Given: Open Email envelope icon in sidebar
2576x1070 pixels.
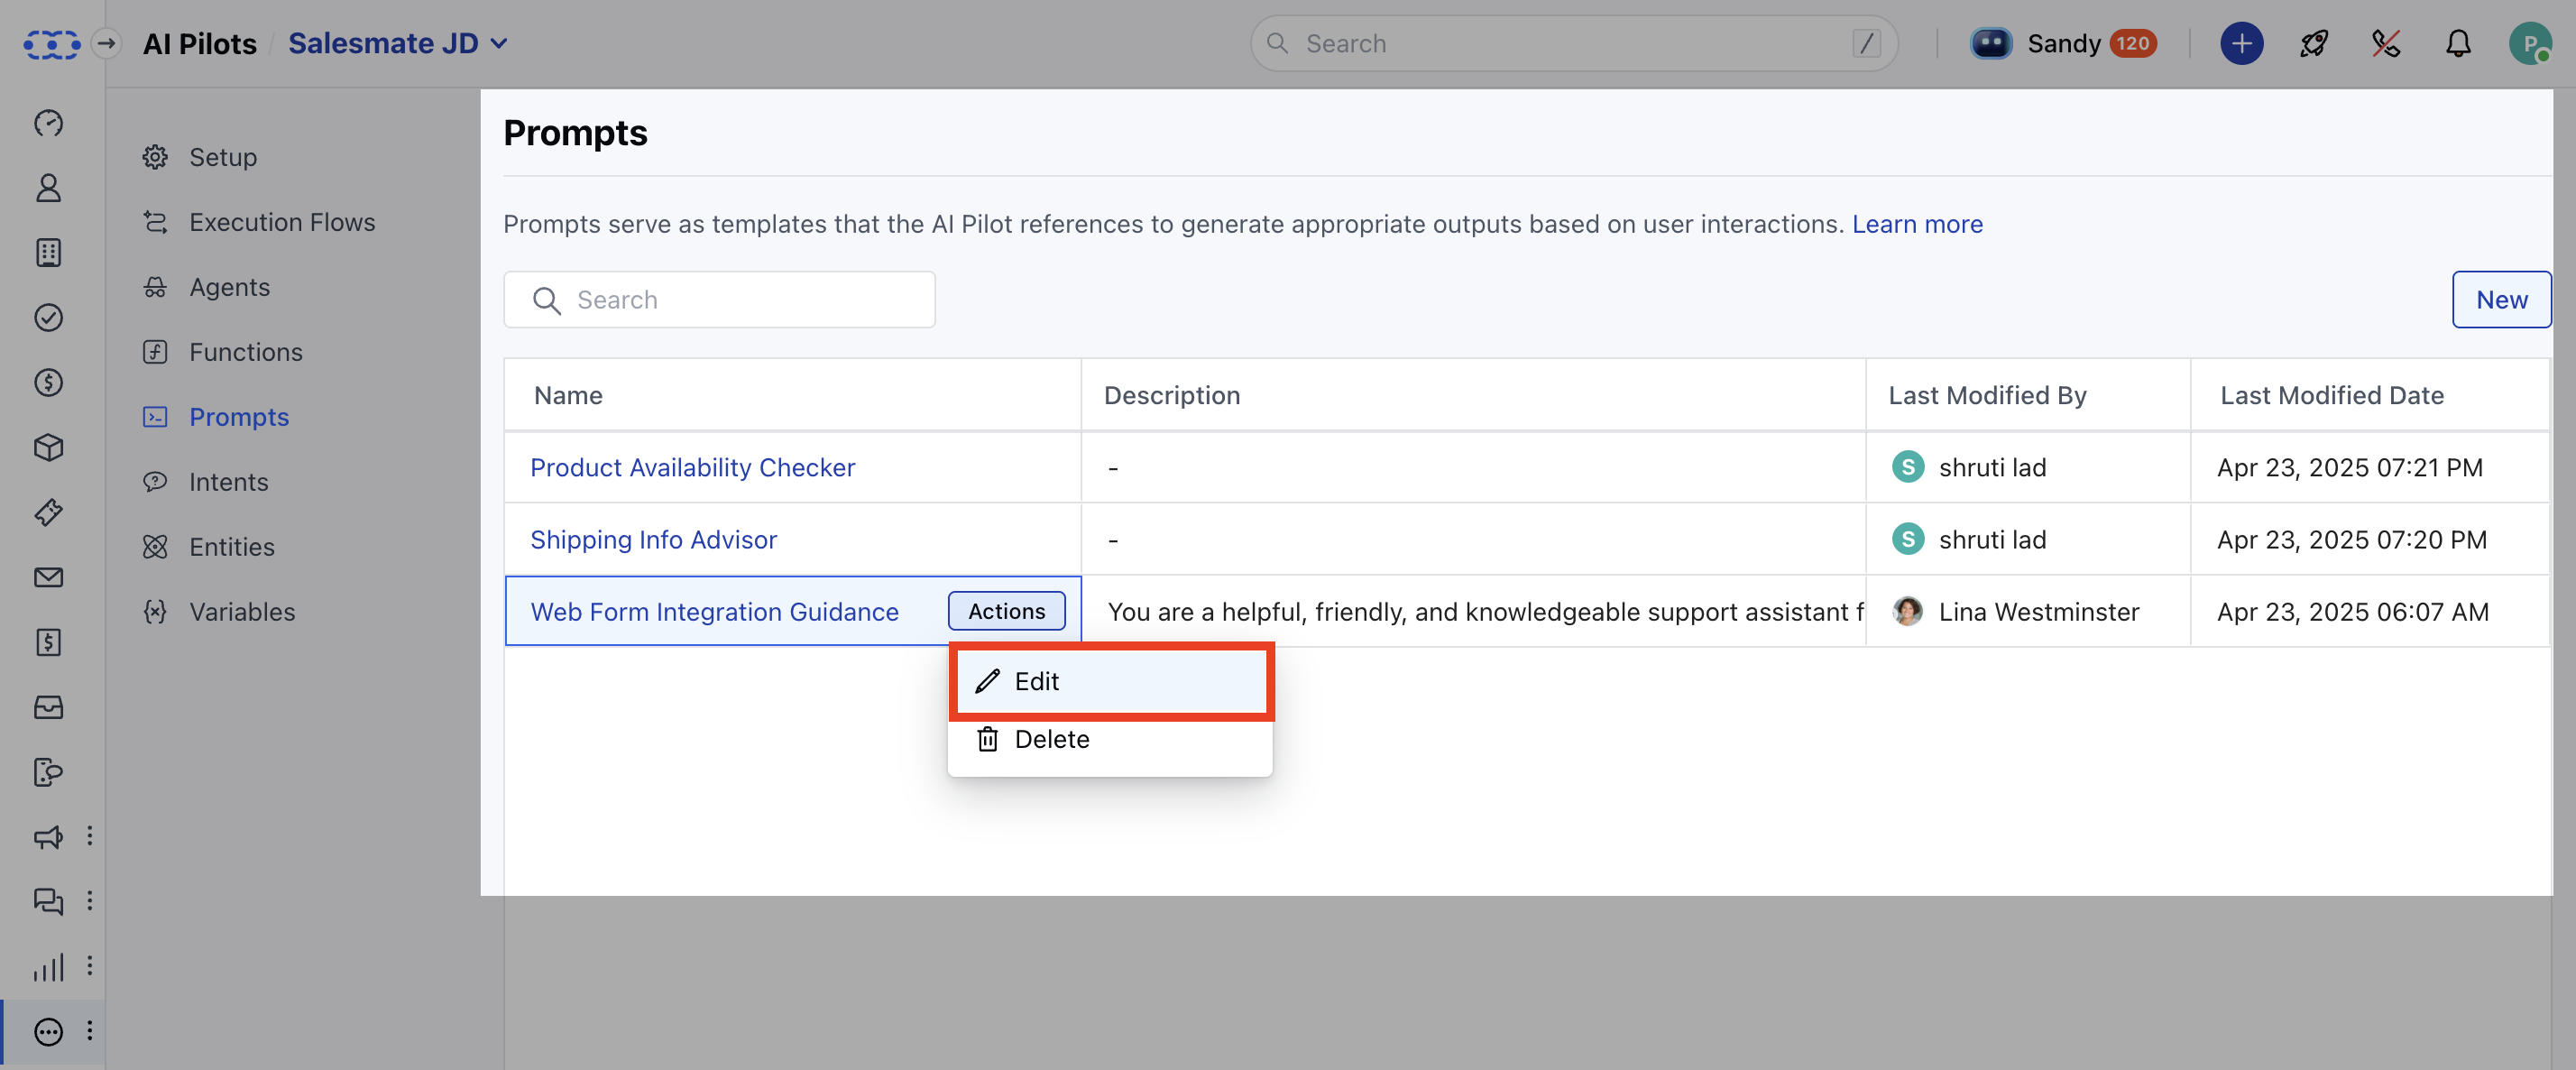Looking at the screenshot, I should coord(48,578).
